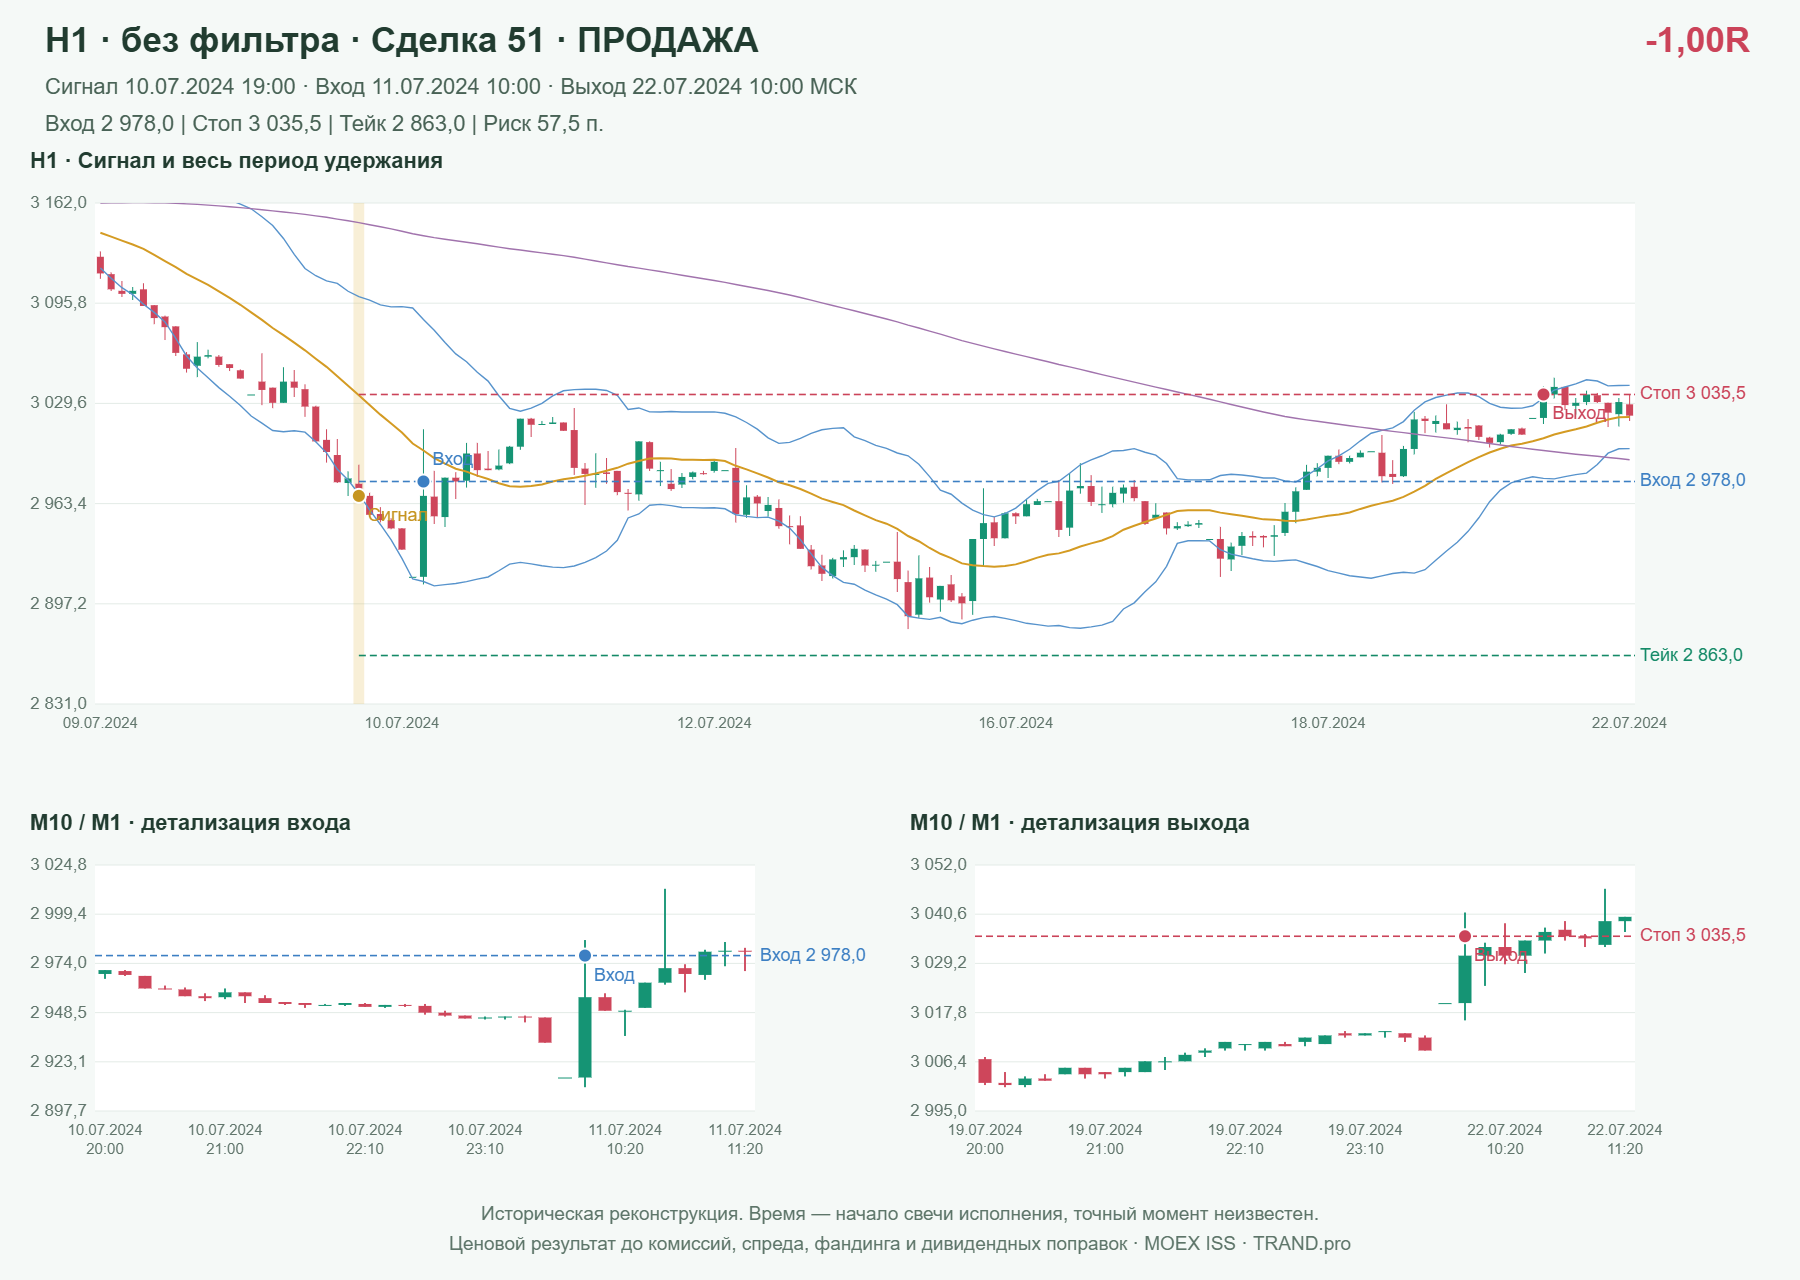Click the 'Стоп 3 035,5' label on H1 chart
Image resolution: width=1800 pixels, height=1280 pixels.
(x=1693, y=393)
